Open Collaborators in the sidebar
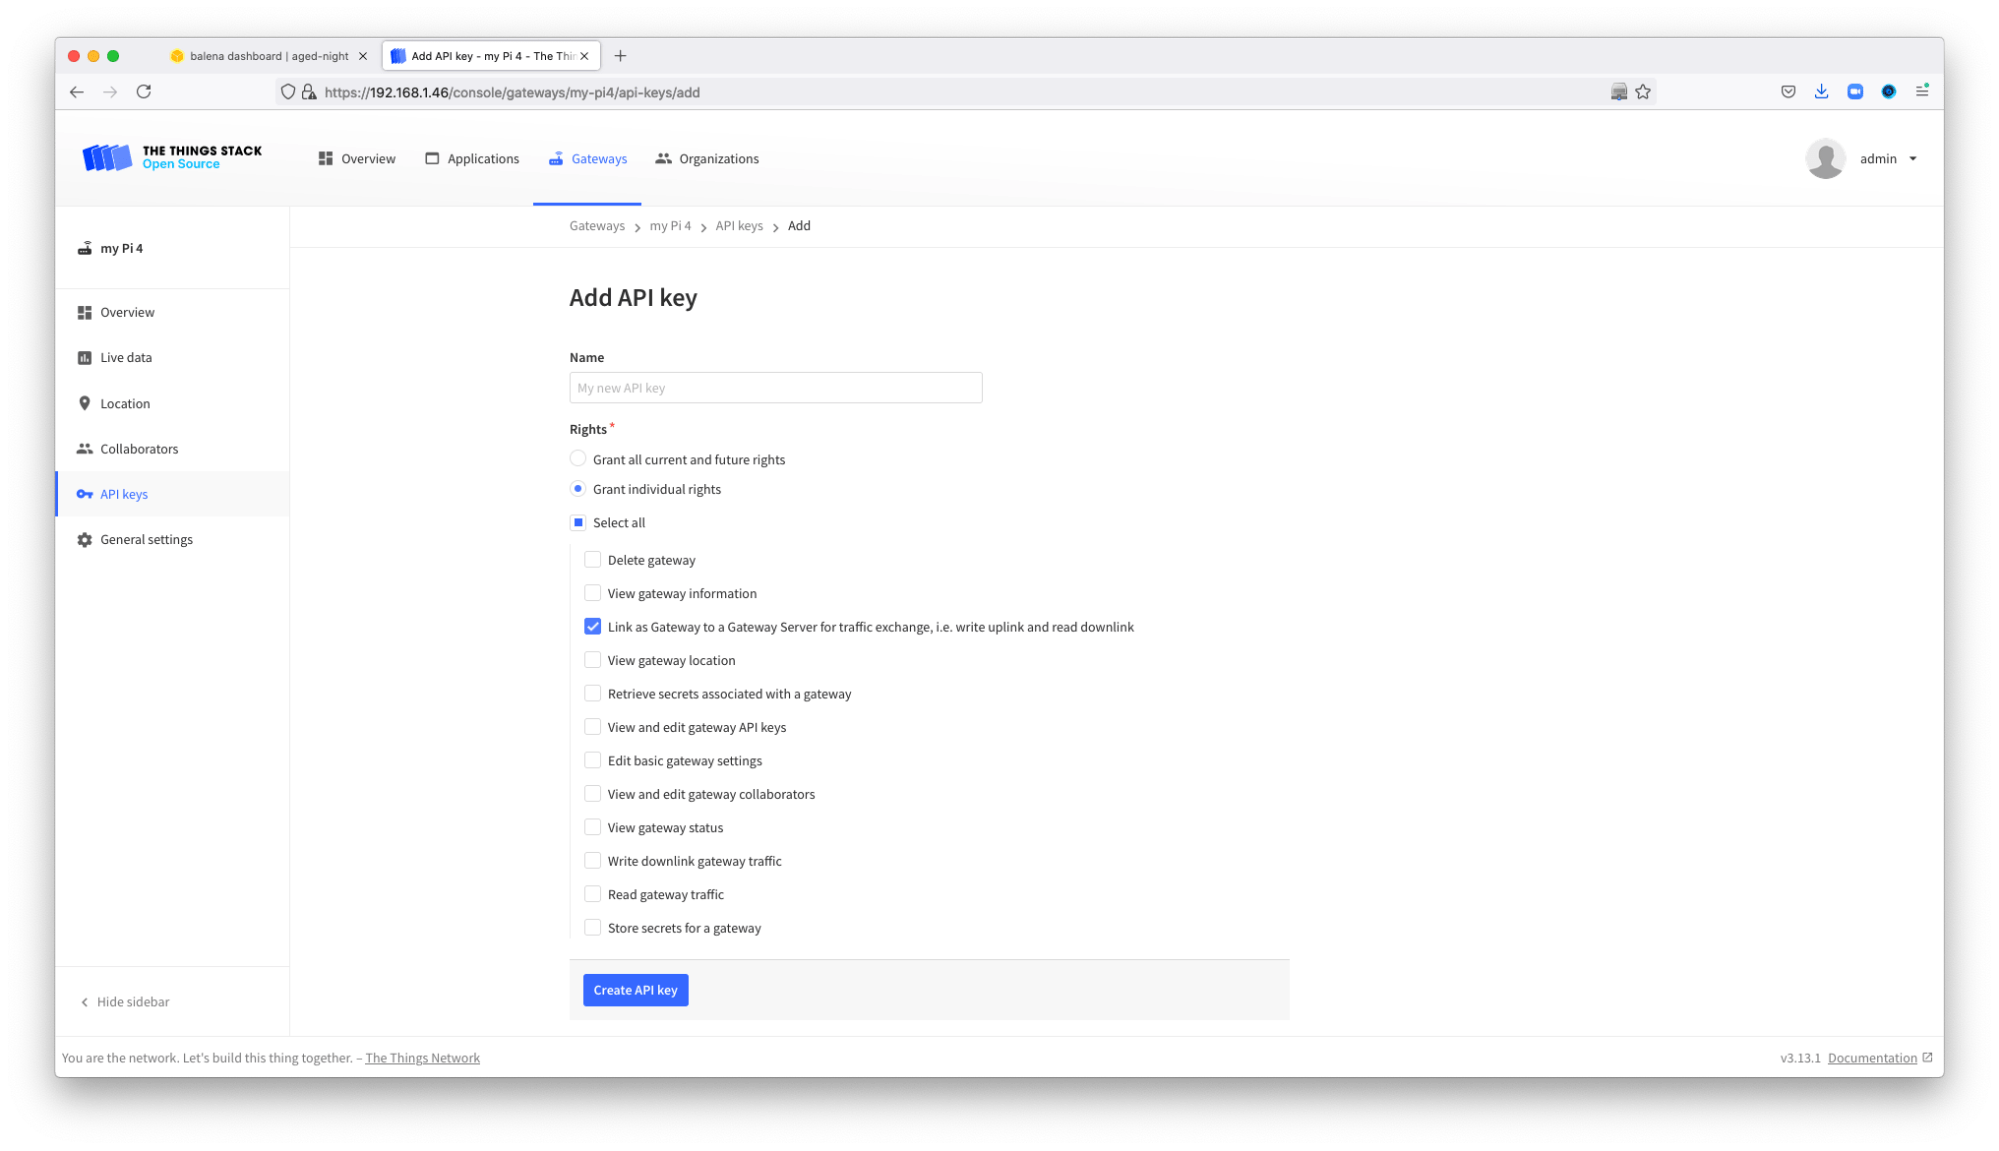This screenshot has height=1151, width=1999. tap(138, 449)
